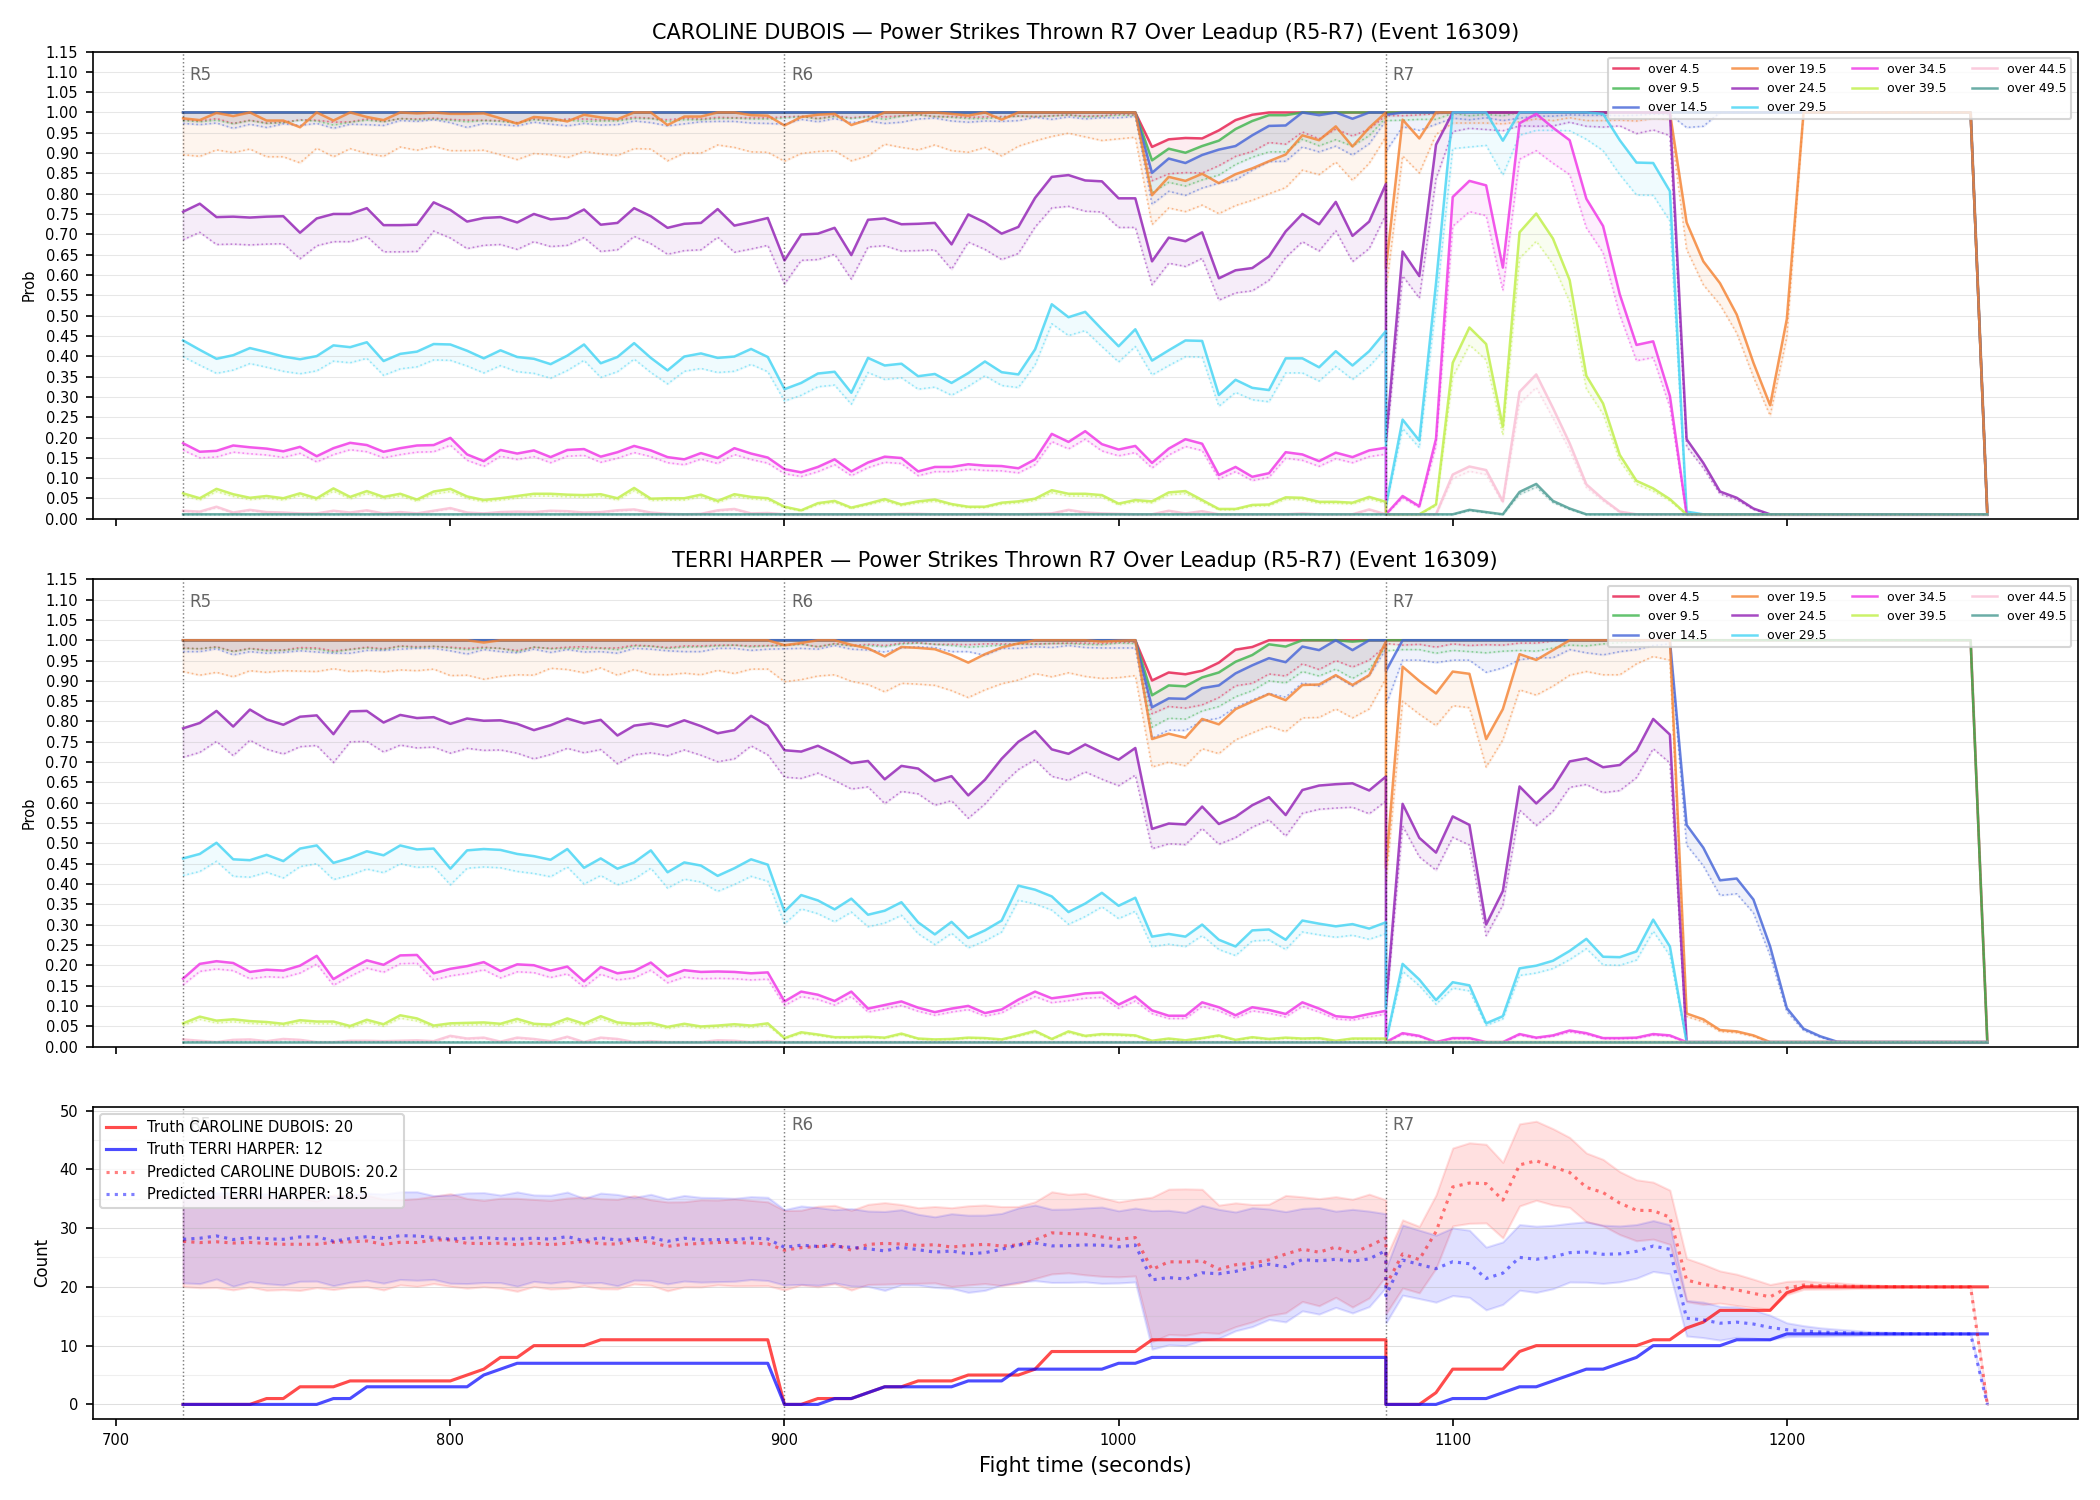Viewport: 2100px width, 1500px height.
Task: Click the 900 tick label on the x-axis
Action: tap(784, 1439)
